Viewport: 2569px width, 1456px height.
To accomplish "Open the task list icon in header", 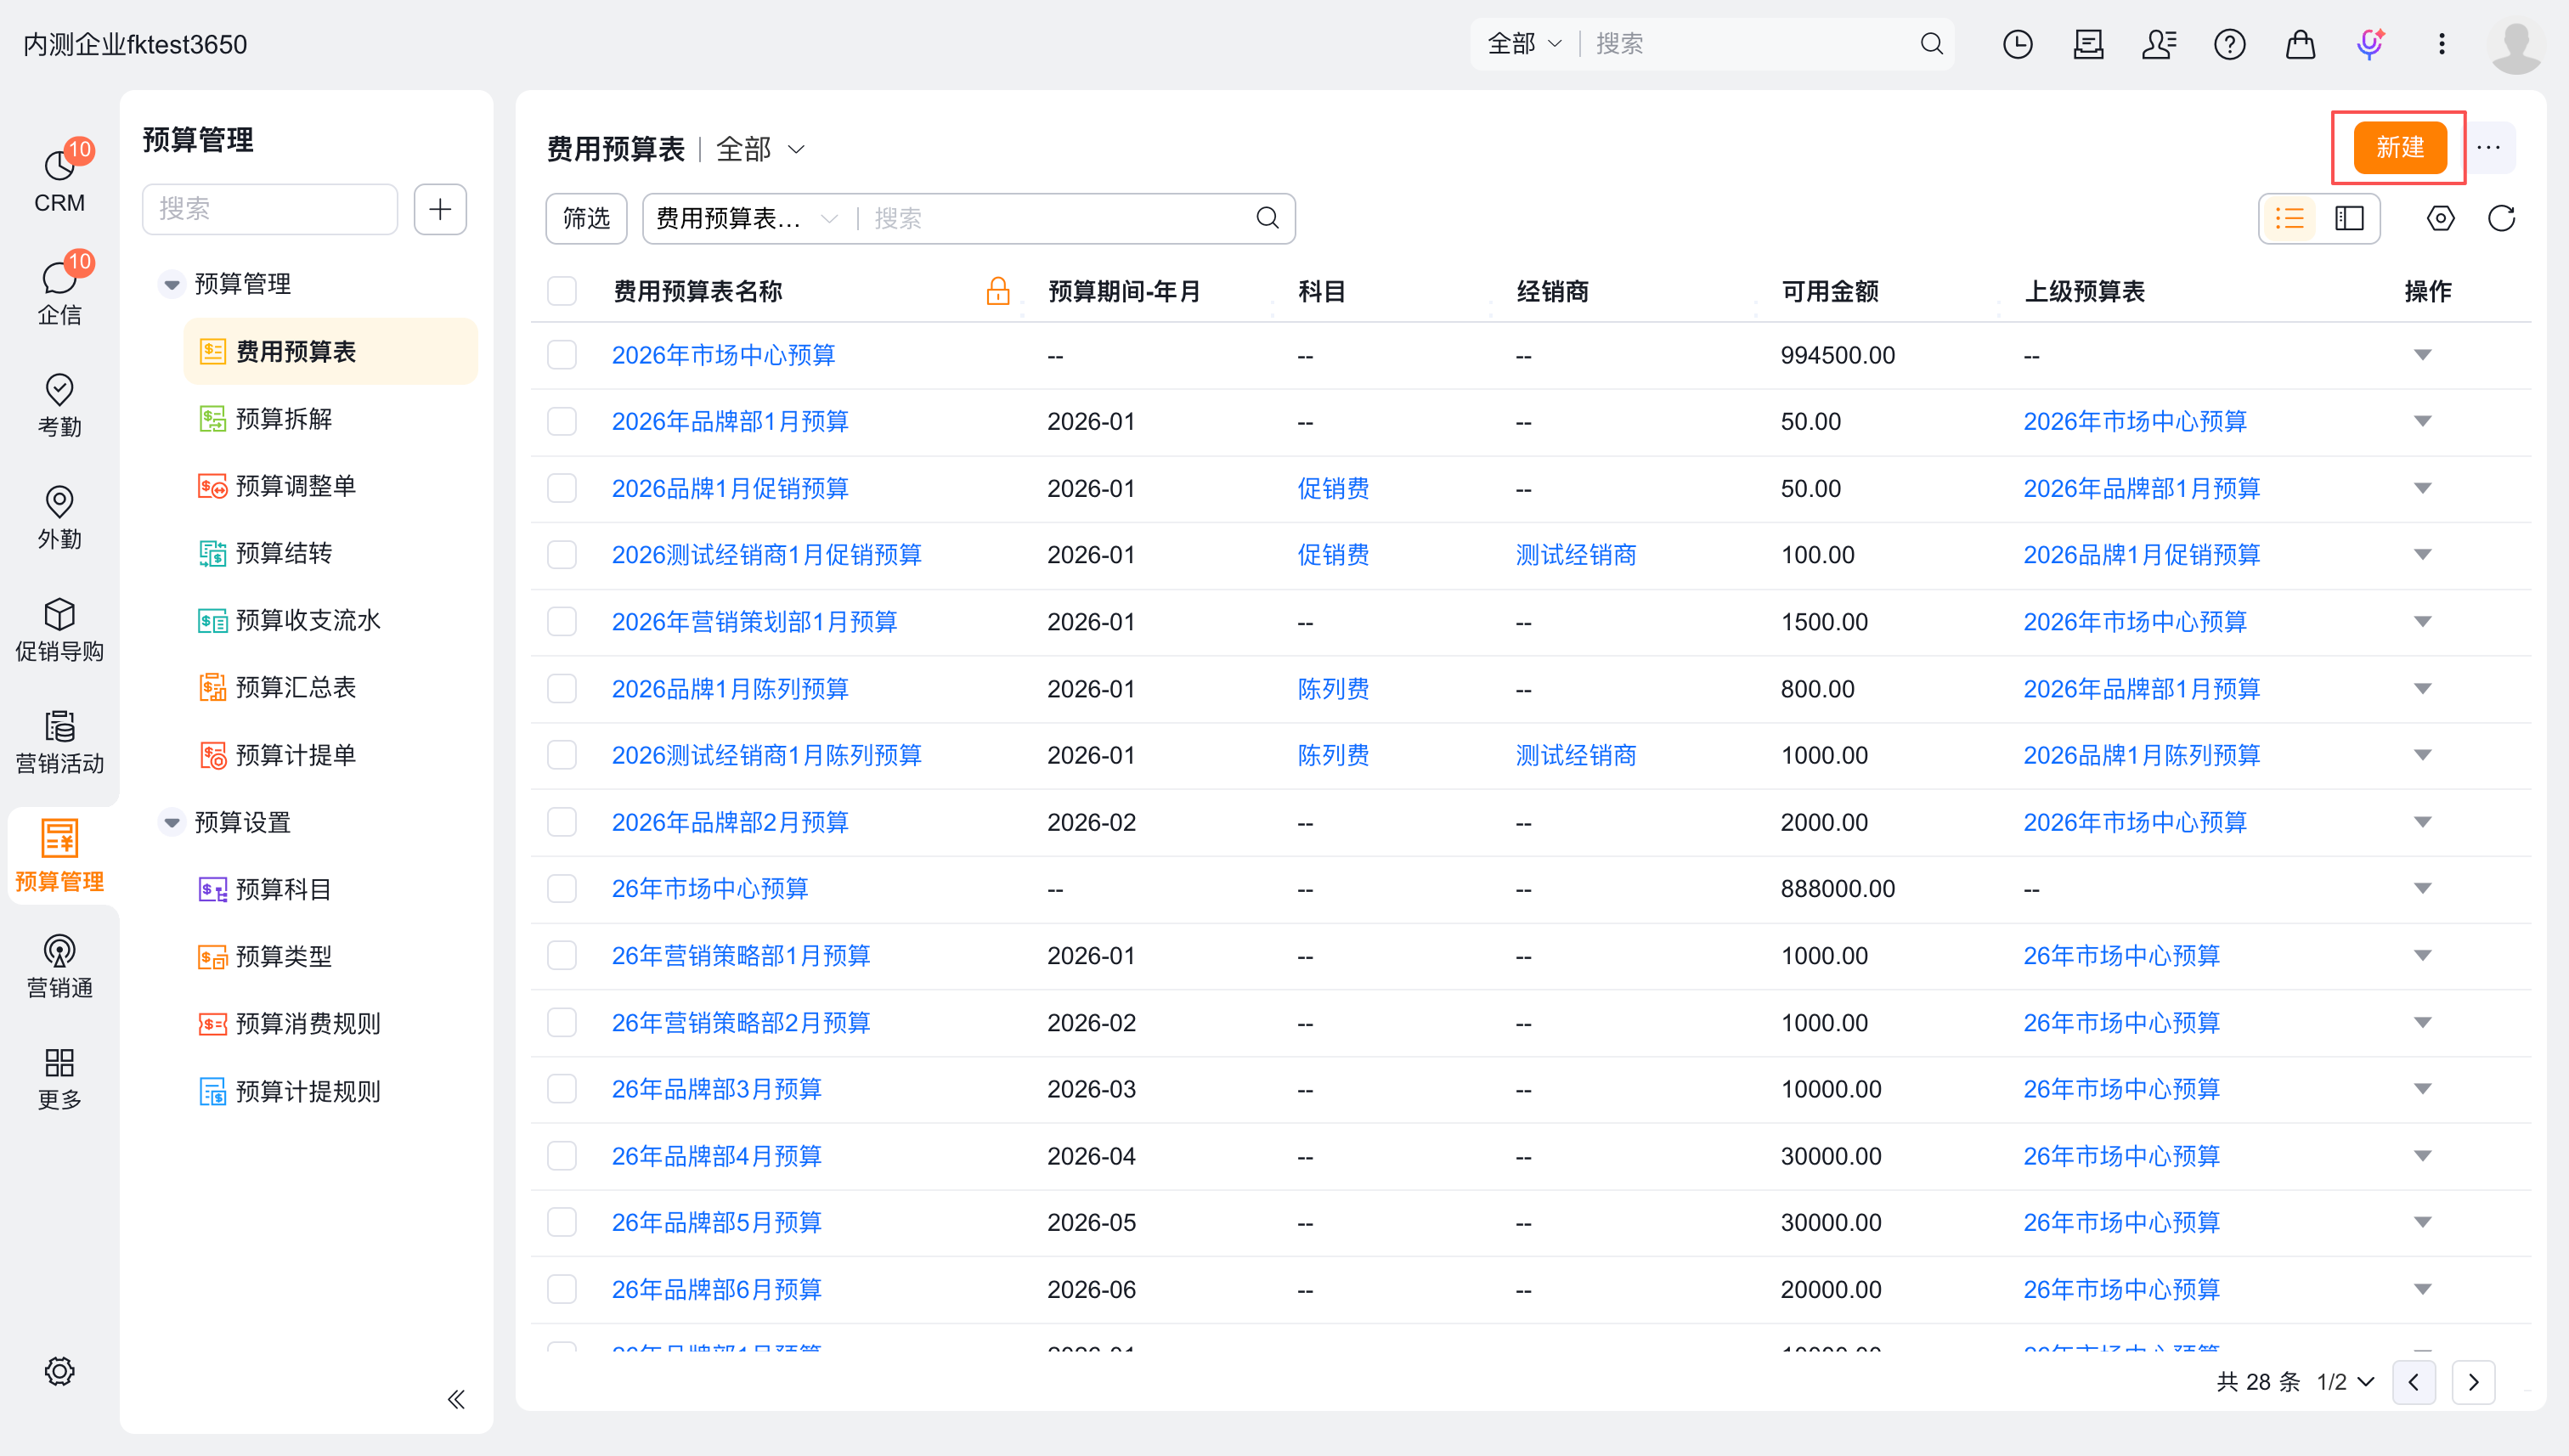I will coord(2088,44).
